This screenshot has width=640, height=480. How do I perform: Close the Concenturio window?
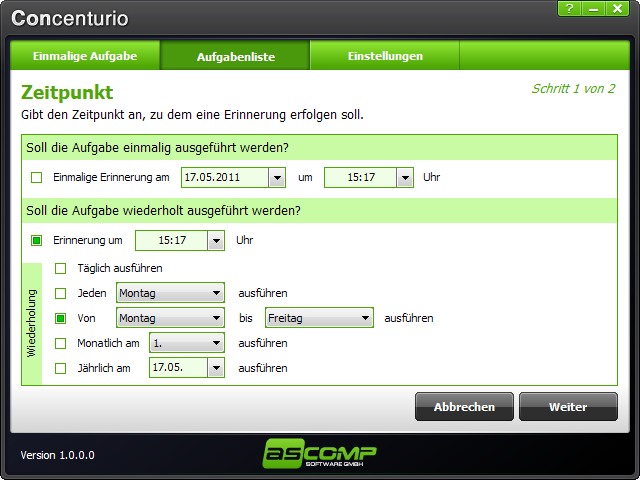(x=618, y=9)
